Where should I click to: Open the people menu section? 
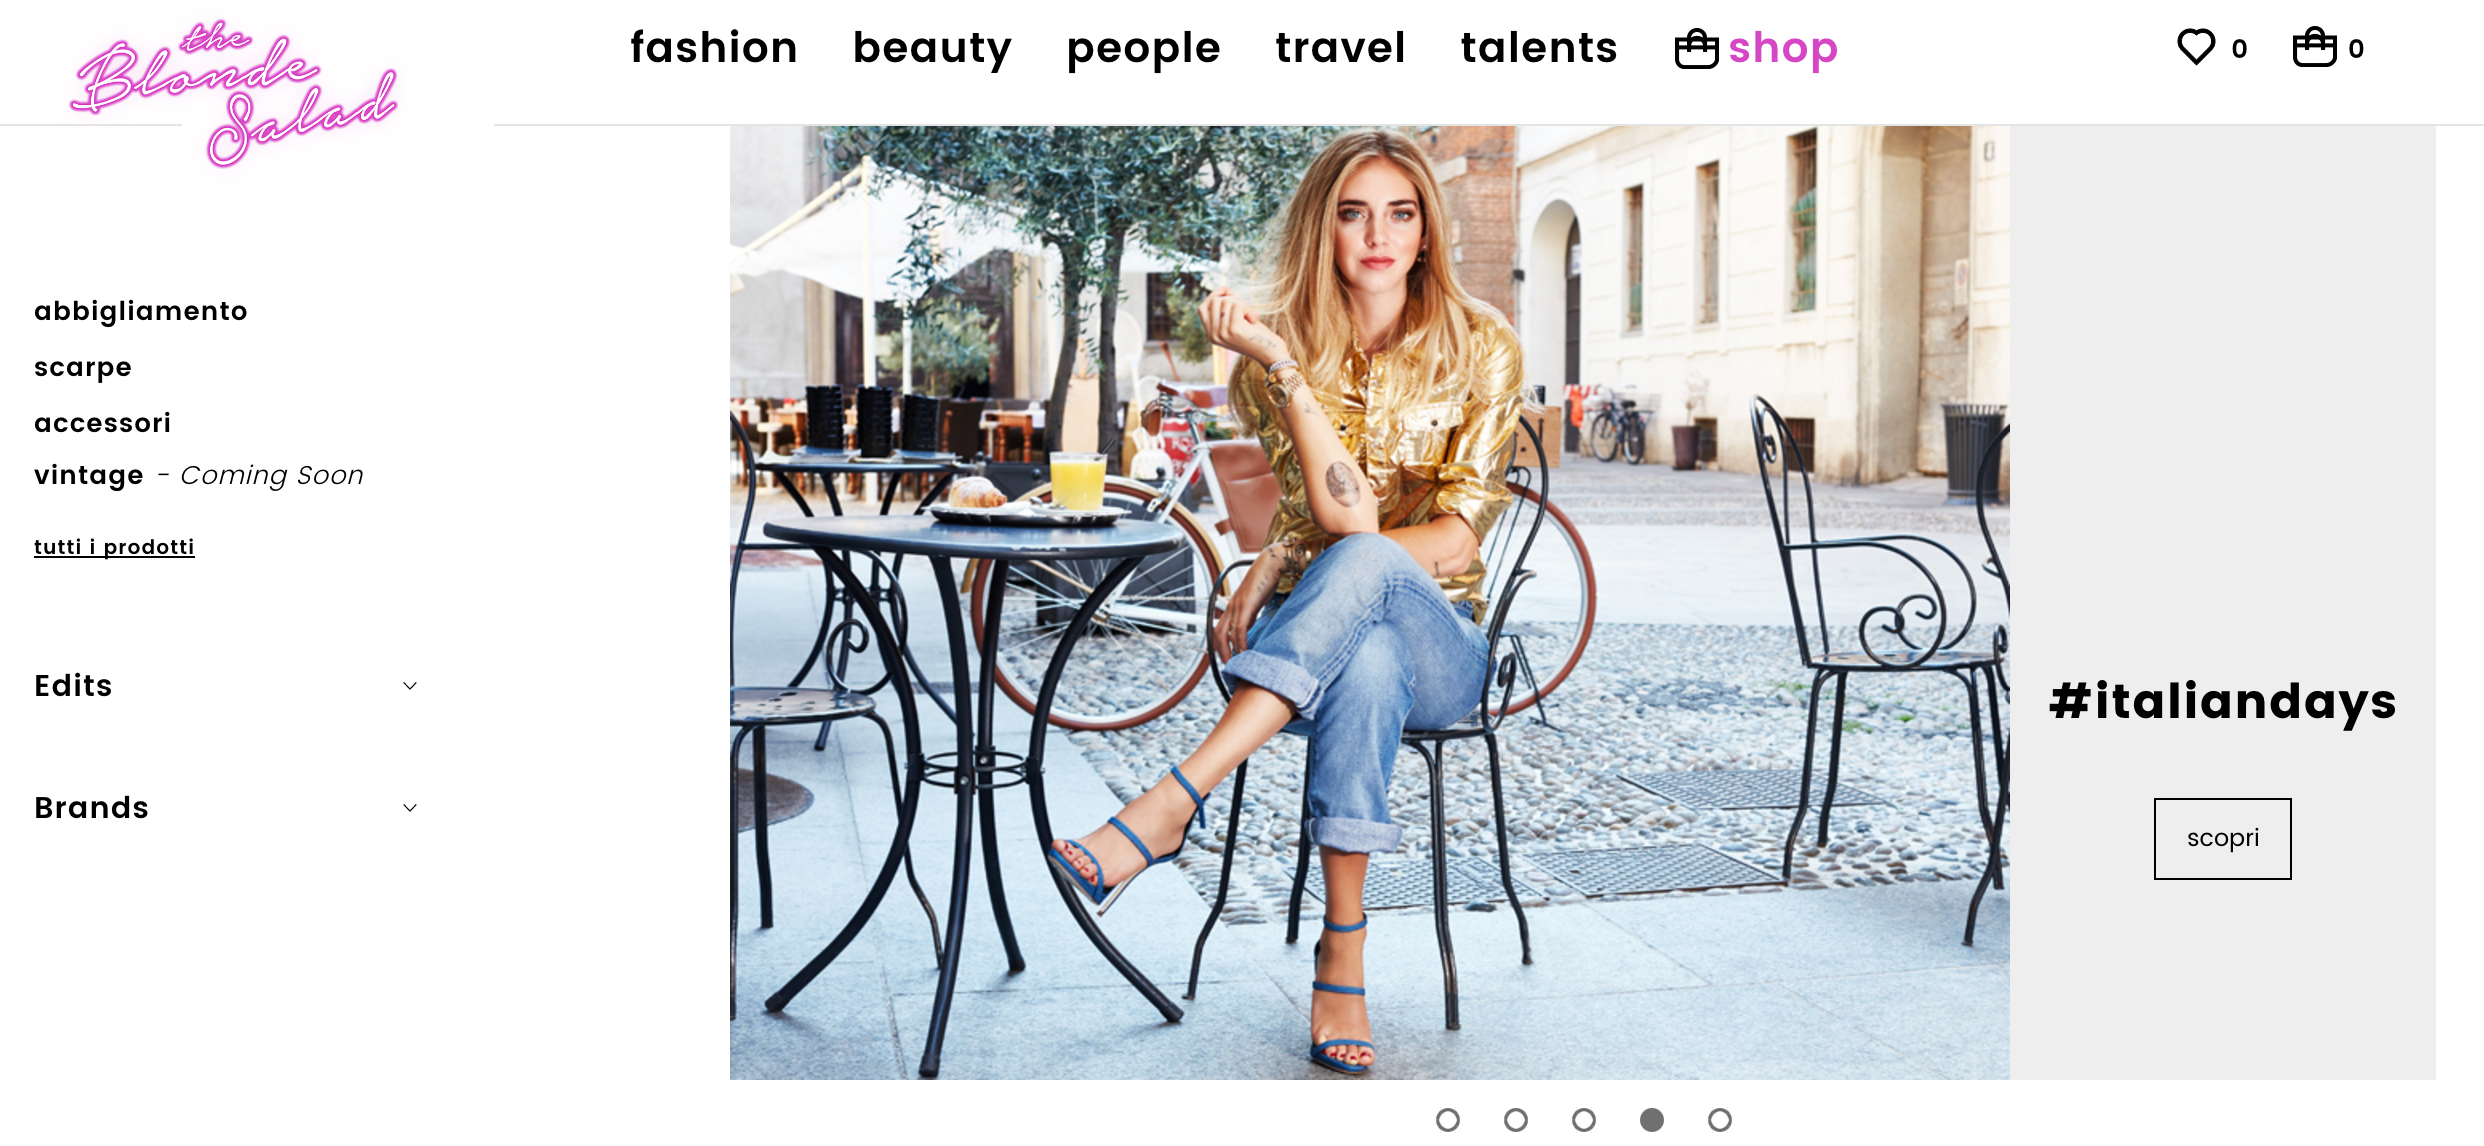coord(1143,50)
